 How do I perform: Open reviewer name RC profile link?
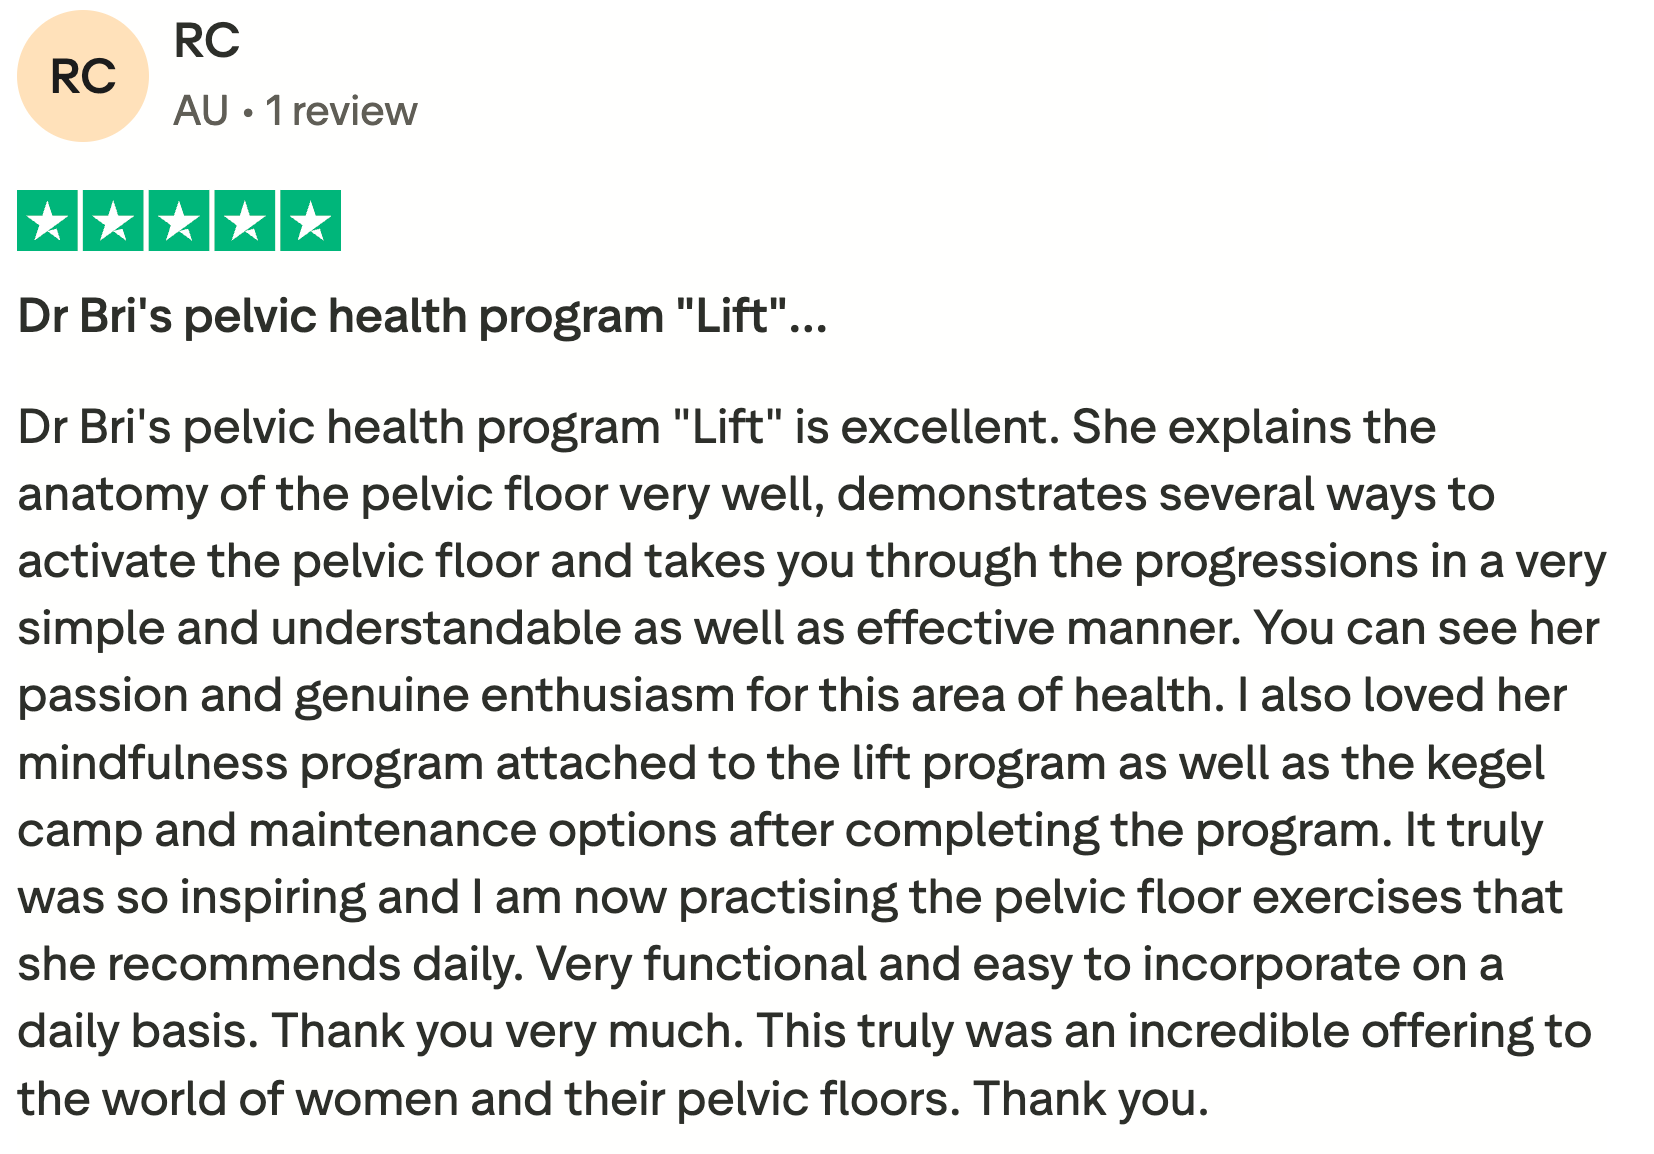click(207, 41)
